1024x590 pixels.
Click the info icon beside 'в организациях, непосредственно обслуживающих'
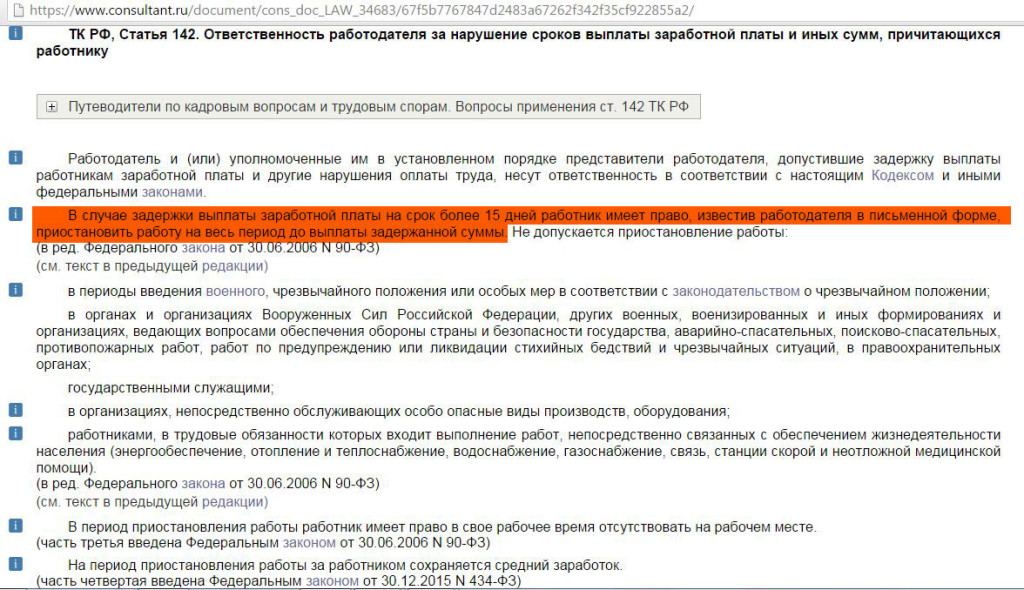click(x=16, y=410)
